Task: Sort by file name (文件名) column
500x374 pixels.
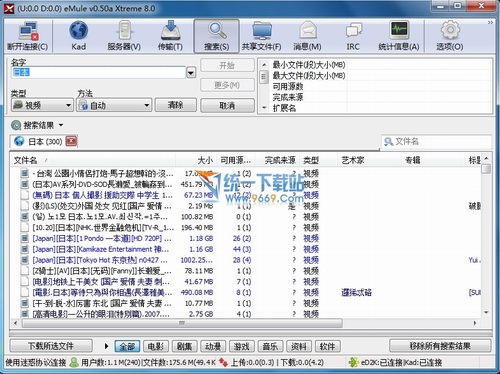Action: pyautogui.click(x=93, y=160)
